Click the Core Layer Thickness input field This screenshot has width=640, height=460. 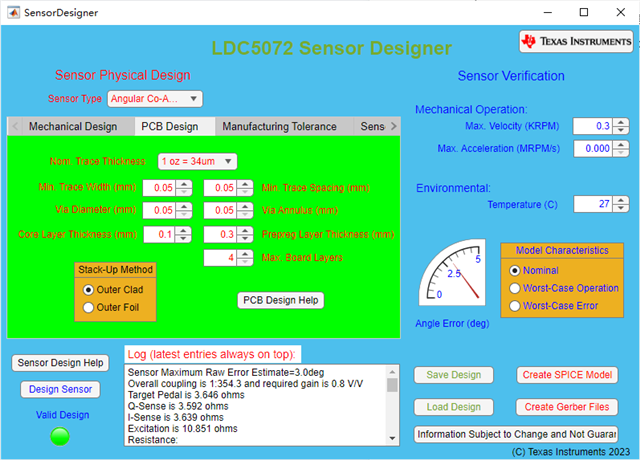point(159,235)
